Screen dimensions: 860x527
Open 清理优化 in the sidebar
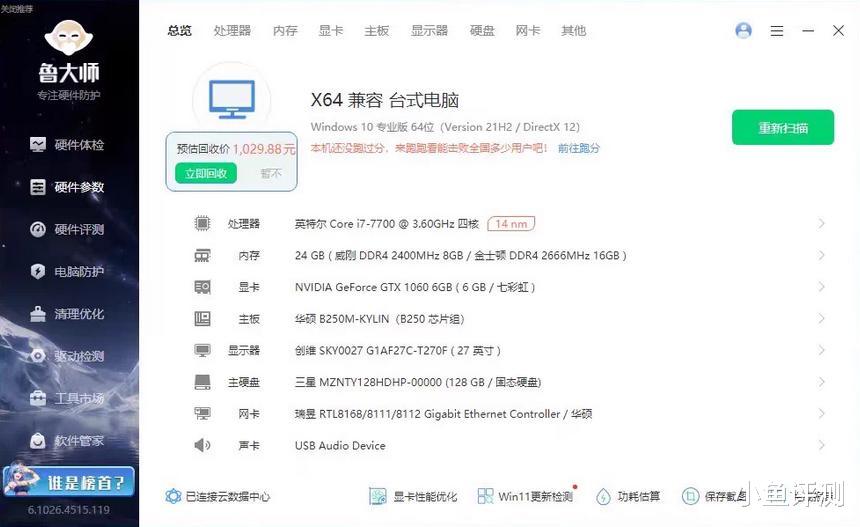[67, 314]
